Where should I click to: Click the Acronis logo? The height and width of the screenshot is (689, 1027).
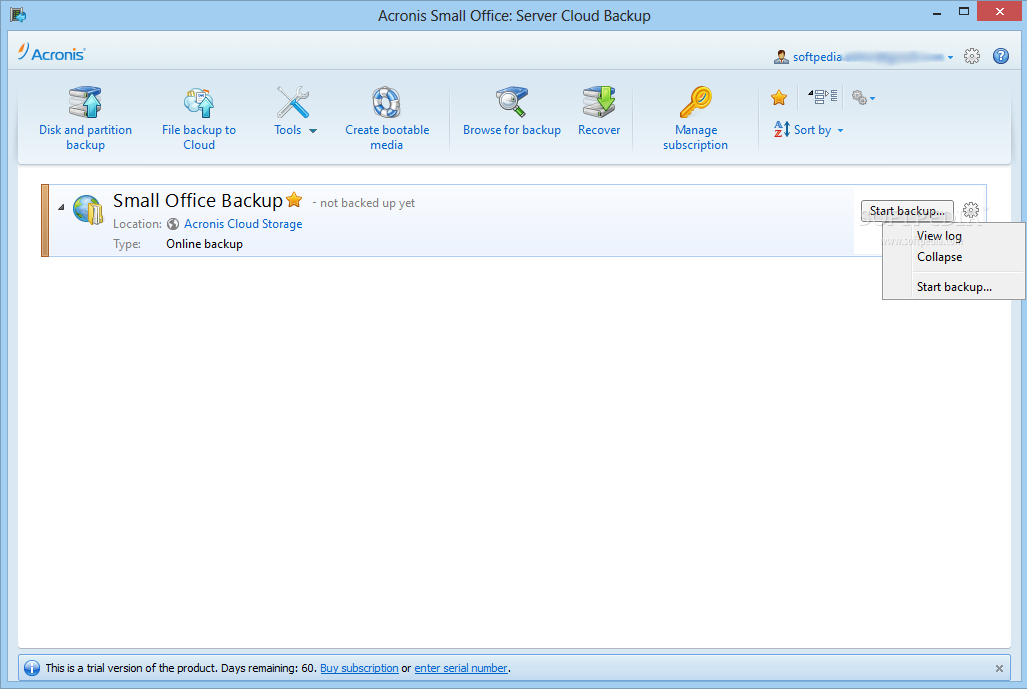(52, 53)
